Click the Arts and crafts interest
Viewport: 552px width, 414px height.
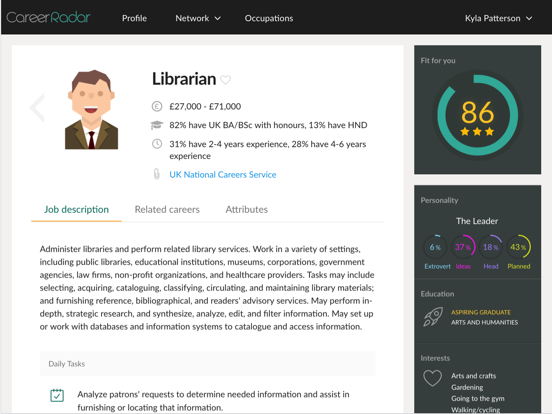tap(473, 376)
